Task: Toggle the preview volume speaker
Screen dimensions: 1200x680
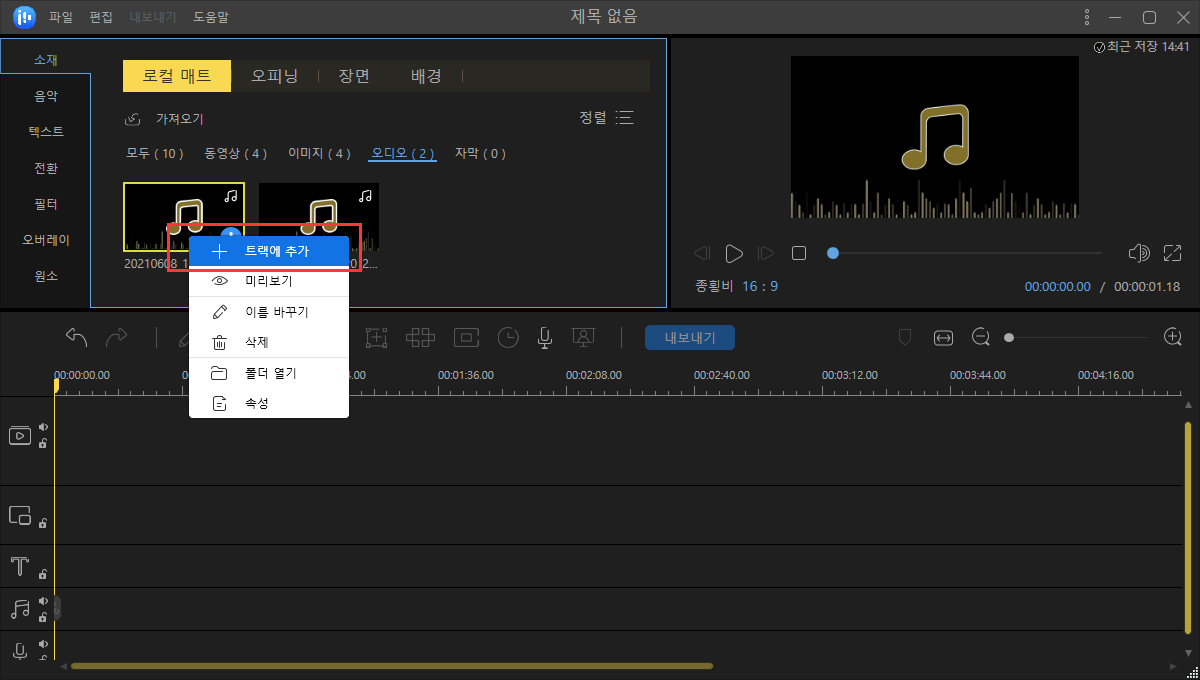Action: (1139, 253)
